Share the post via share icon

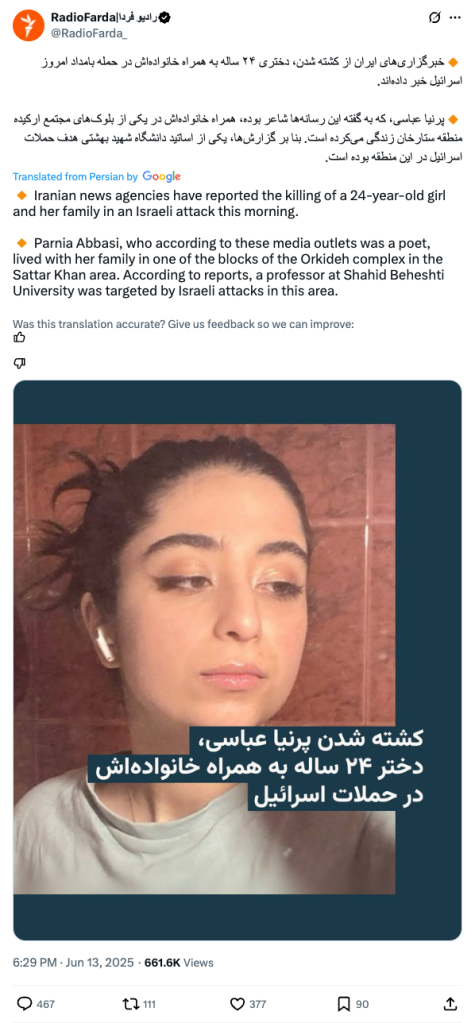[x=450, y=1003]
